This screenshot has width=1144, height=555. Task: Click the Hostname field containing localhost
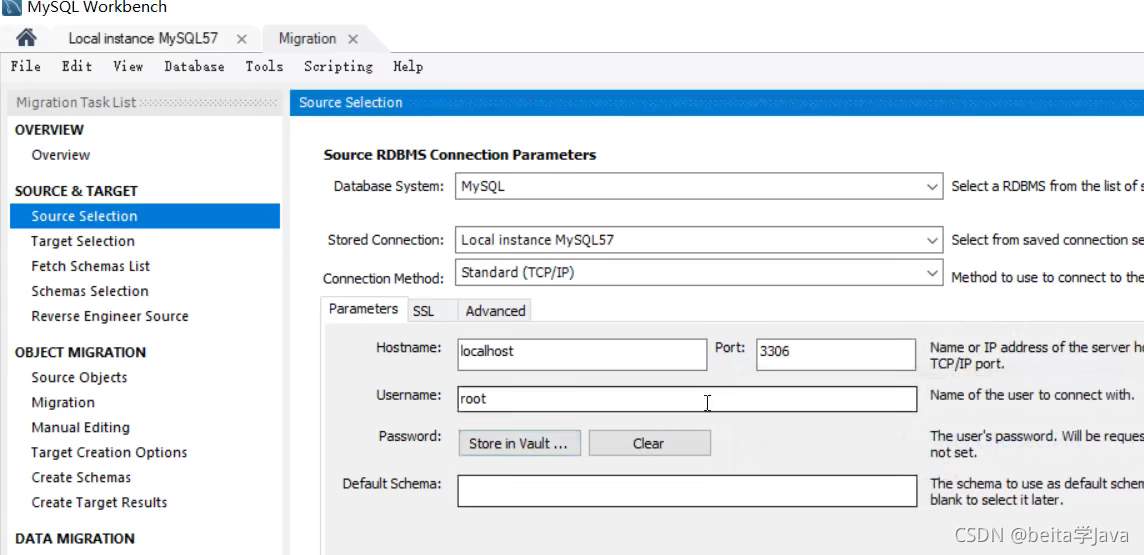pyautogui.click(x=582, y=354)
